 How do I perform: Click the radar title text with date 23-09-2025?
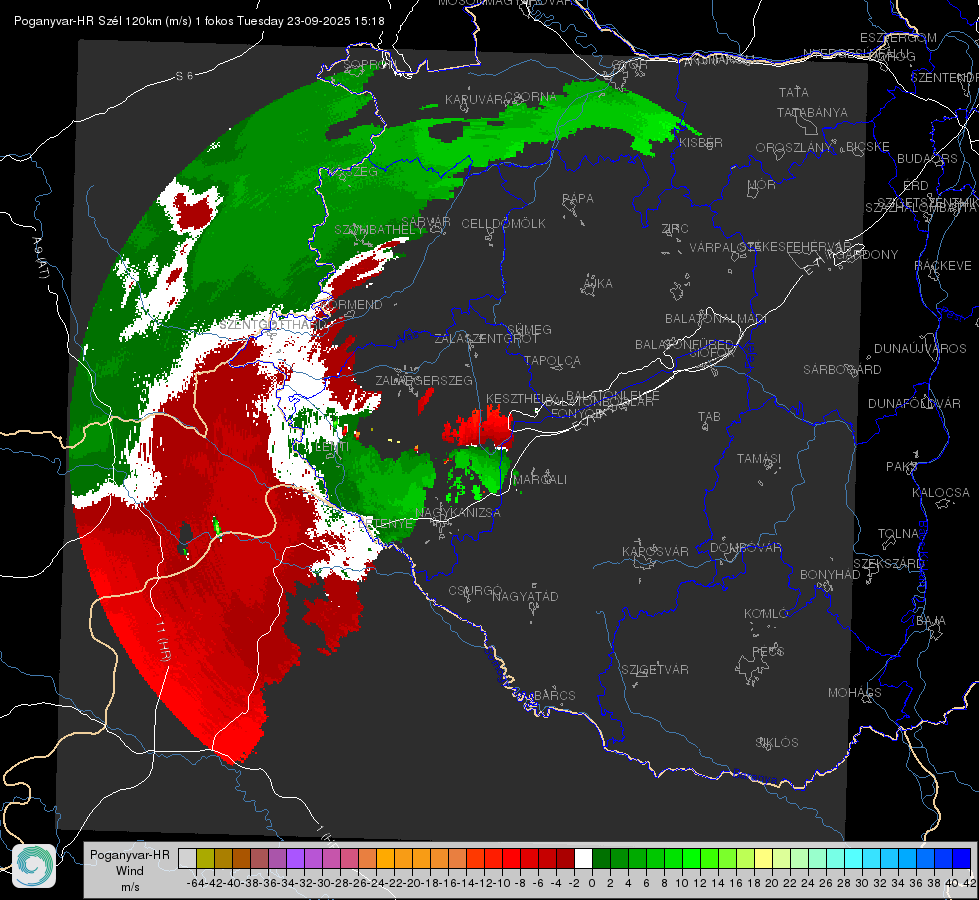click(x=199, y=21)
